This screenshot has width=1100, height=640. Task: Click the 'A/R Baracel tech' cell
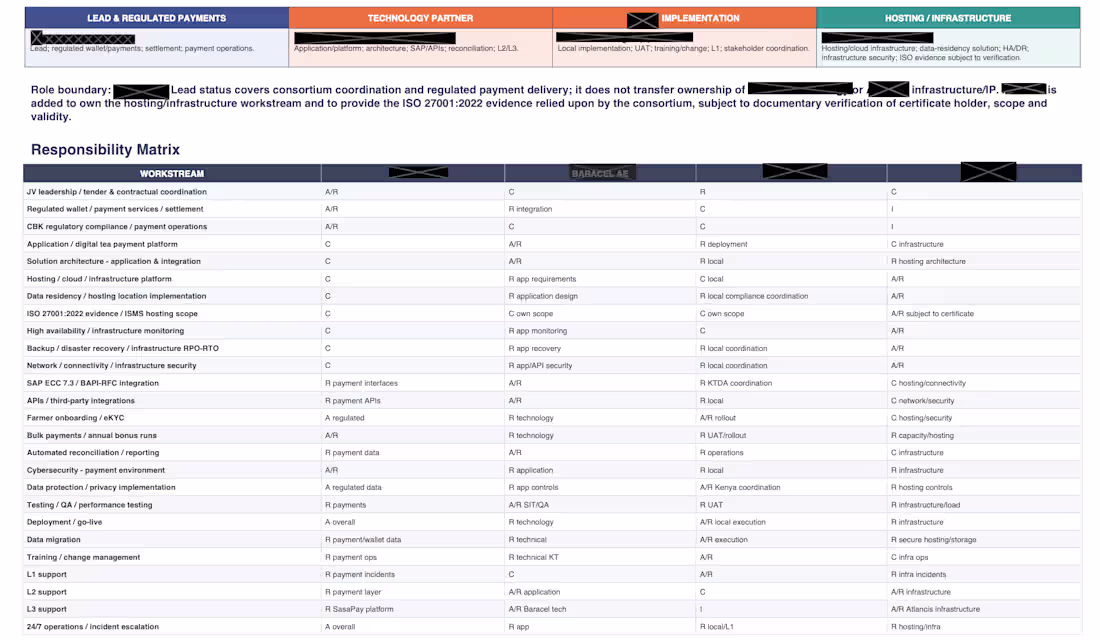click(x=537, y=609)
